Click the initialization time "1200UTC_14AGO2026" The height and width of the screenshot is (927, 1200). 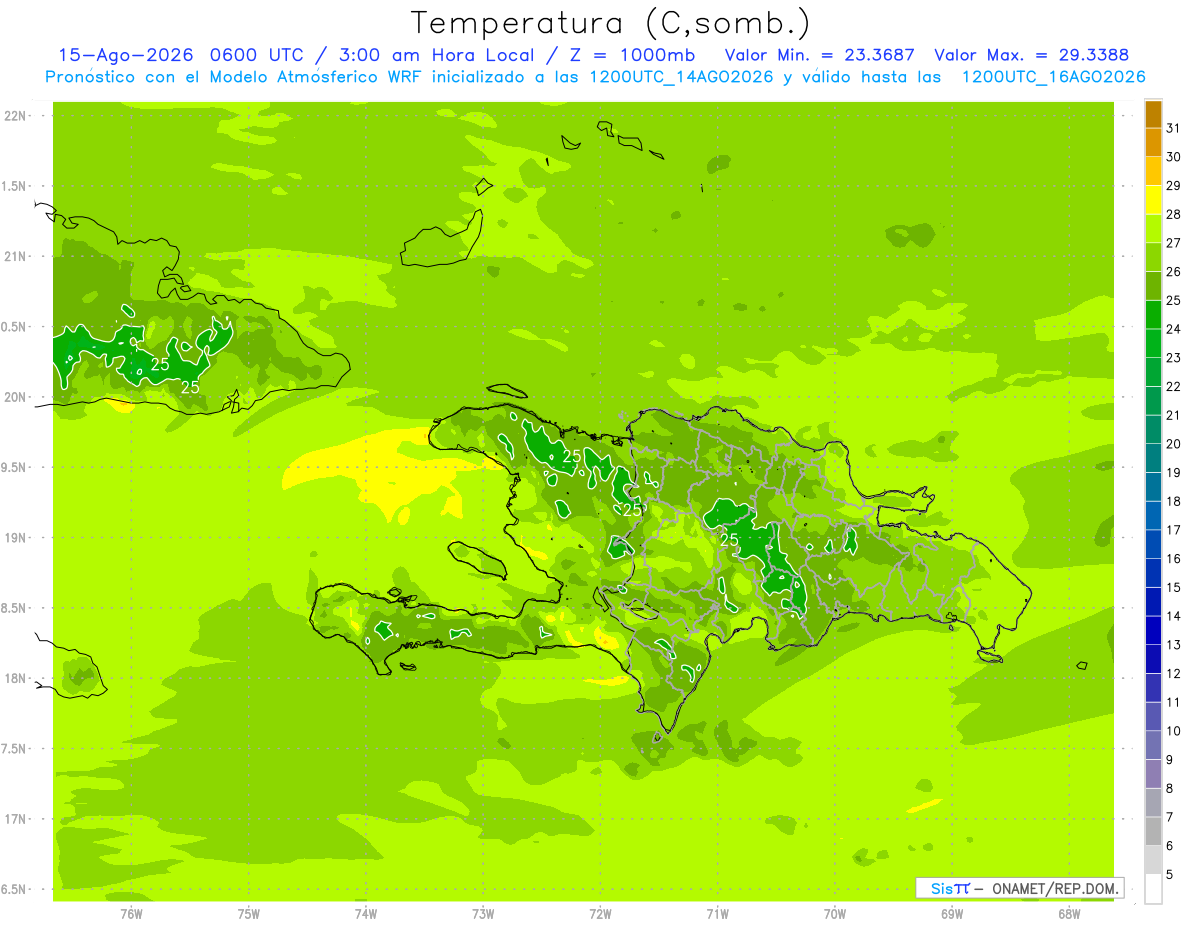[681, 77]
